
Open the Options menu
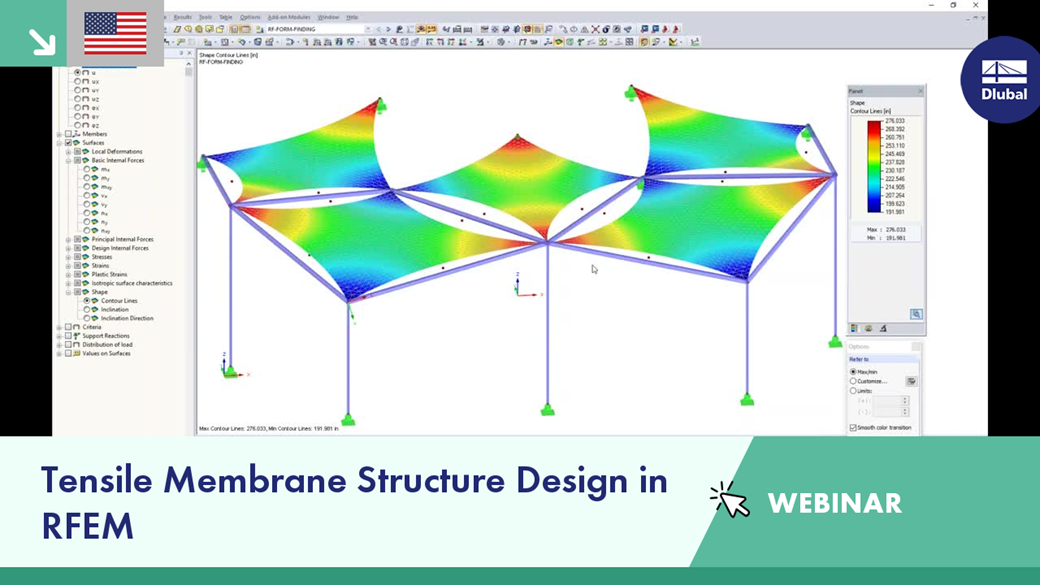click(250, 17)
